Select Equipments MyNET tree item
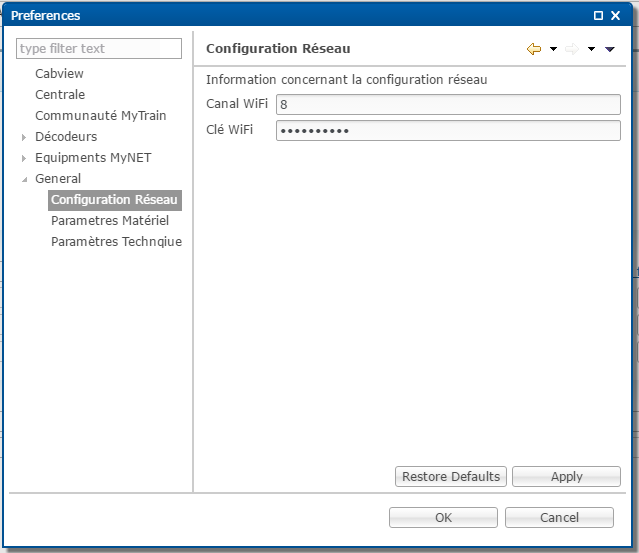Screen dimensions: 639x553 pos(93,158)
